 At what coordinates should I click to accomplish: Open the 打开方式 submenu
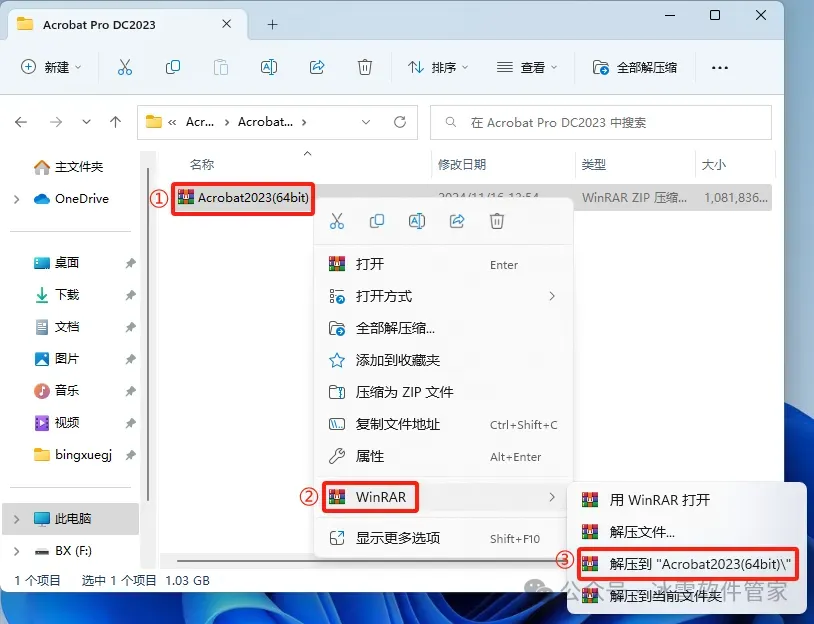coord(443,296)
